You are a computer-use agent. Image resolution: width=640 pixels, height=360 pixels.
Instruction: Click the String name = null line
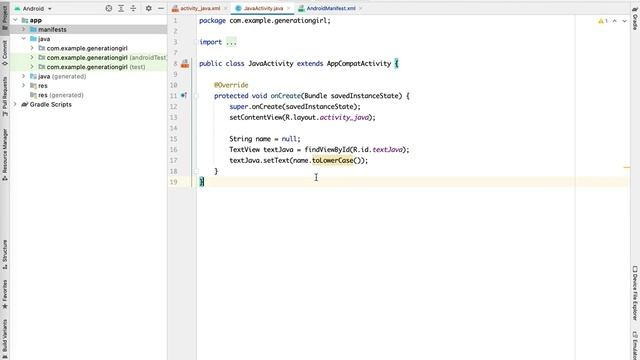point(264,139)
